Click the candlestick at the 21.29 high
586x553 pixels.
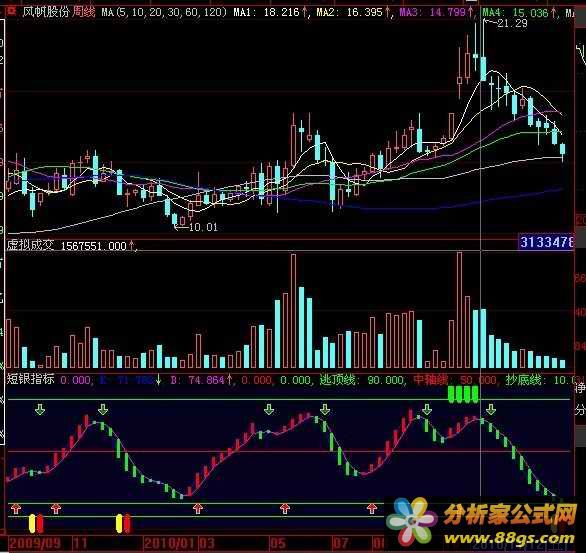[x=483, y=49]
